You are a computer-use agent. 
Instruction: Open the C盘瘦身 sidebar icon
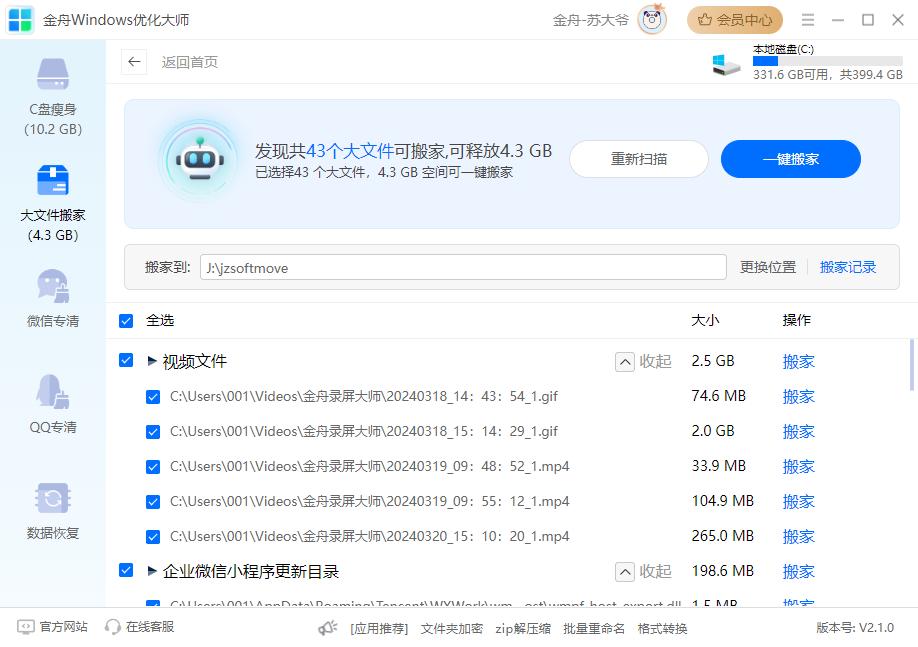pyautogui.click(x=52, y=75)
